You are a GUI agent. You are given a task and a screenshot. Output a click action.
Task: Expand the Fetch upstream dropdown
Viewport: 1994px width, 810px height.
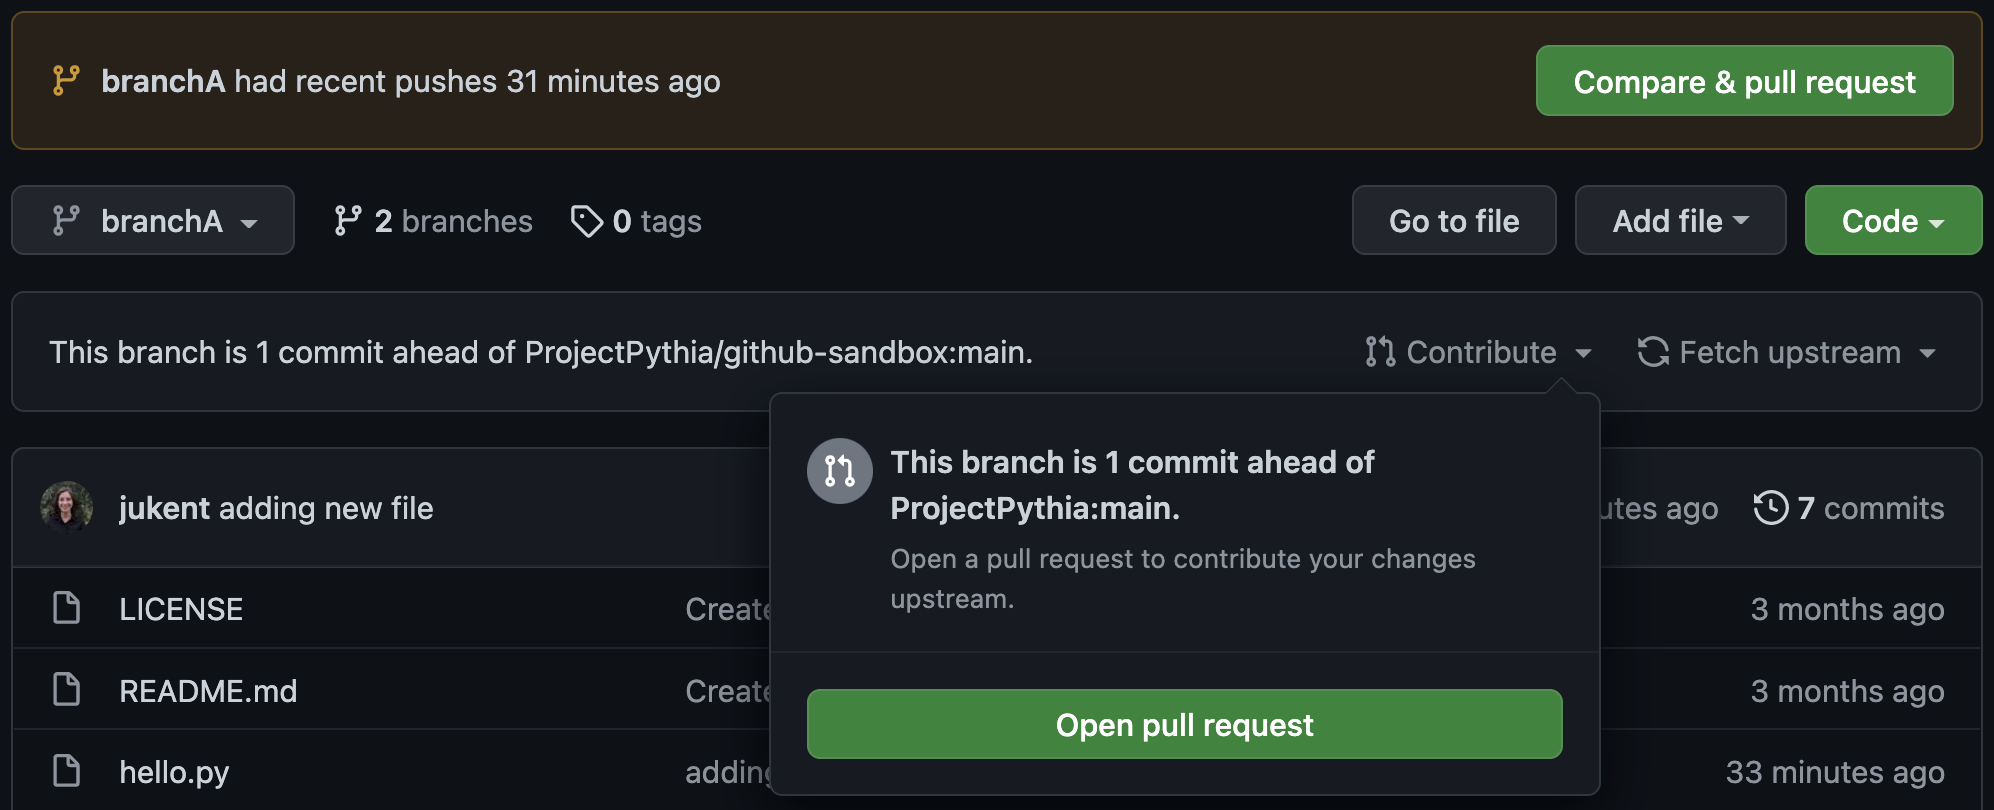(1929, 352)
